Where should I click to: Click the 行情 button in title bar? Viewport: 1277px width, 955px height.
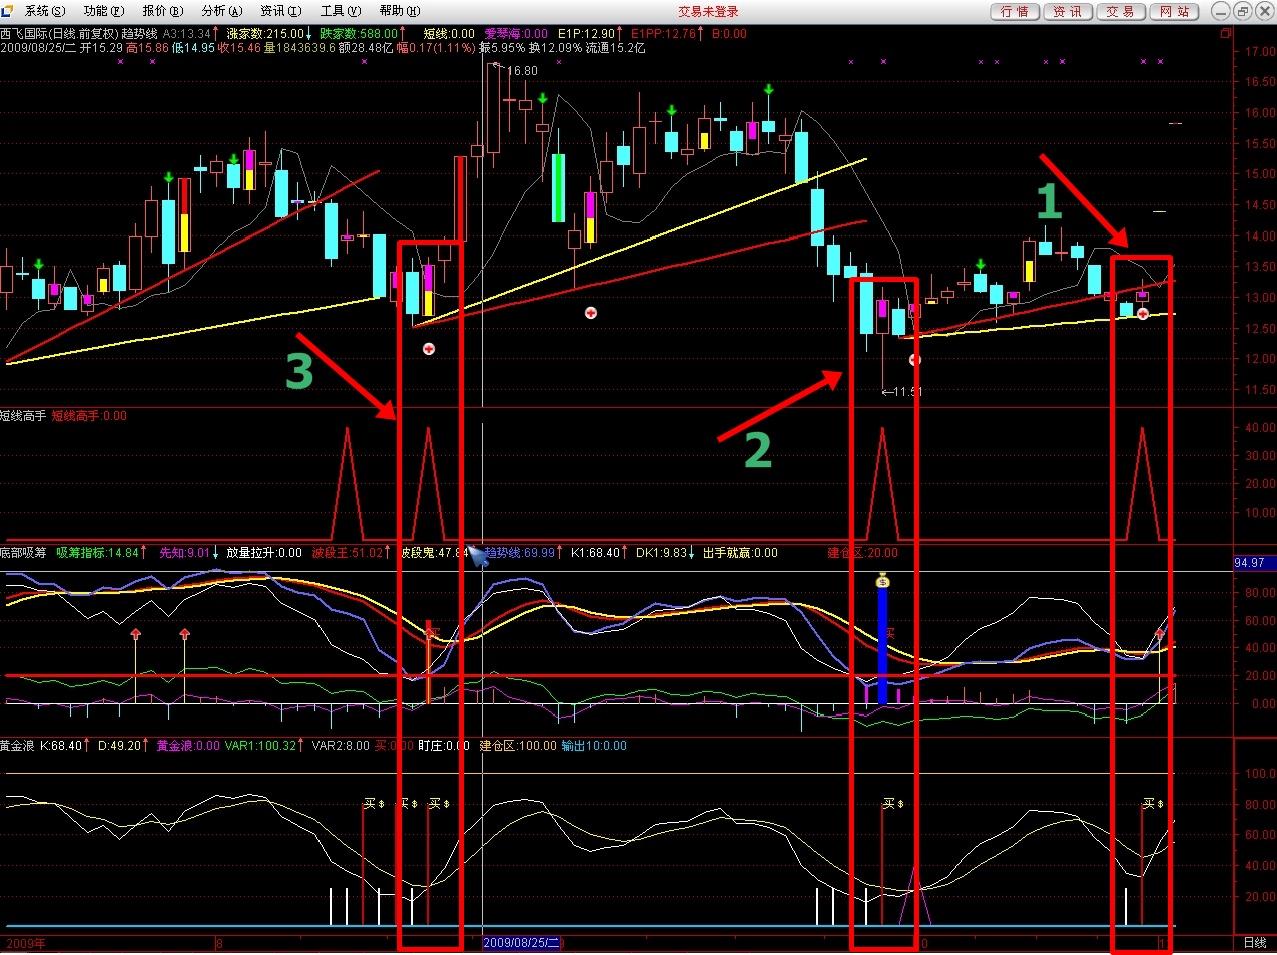1015,11
